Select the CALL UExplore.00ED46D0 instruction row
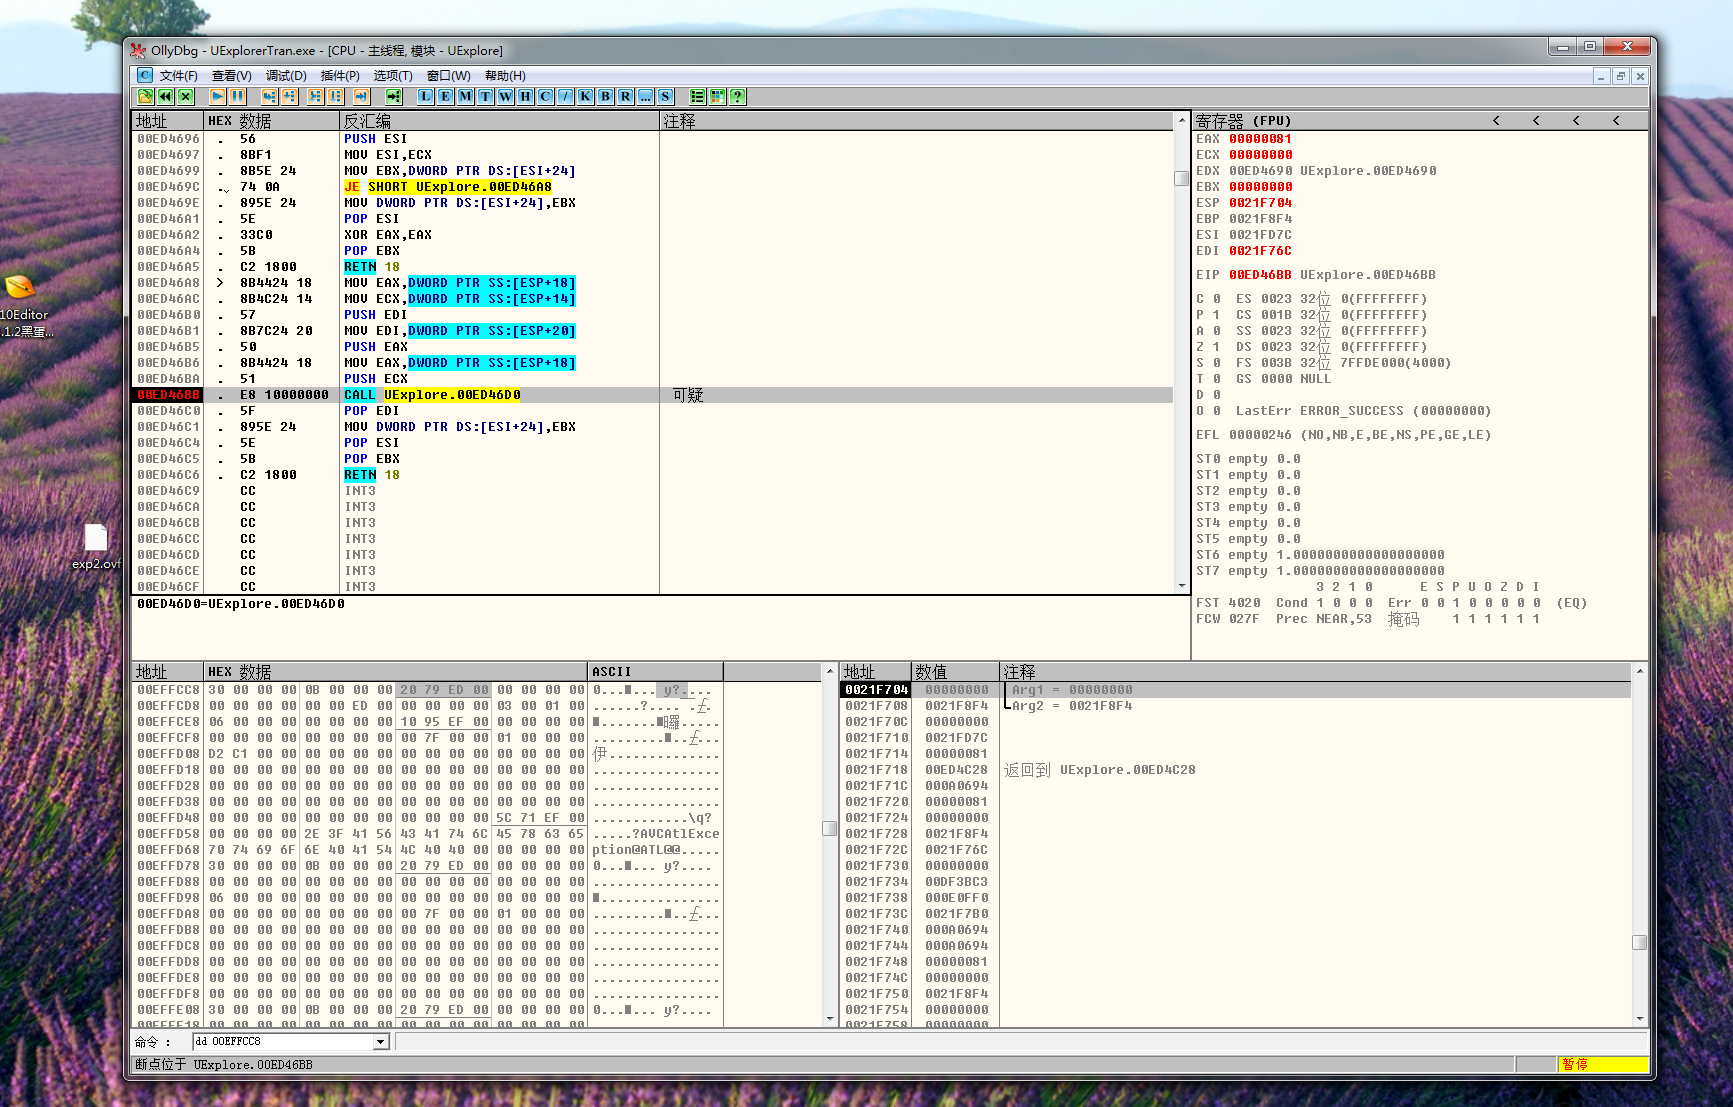This screenshot has height=1107, width=1733. point(450,395)
